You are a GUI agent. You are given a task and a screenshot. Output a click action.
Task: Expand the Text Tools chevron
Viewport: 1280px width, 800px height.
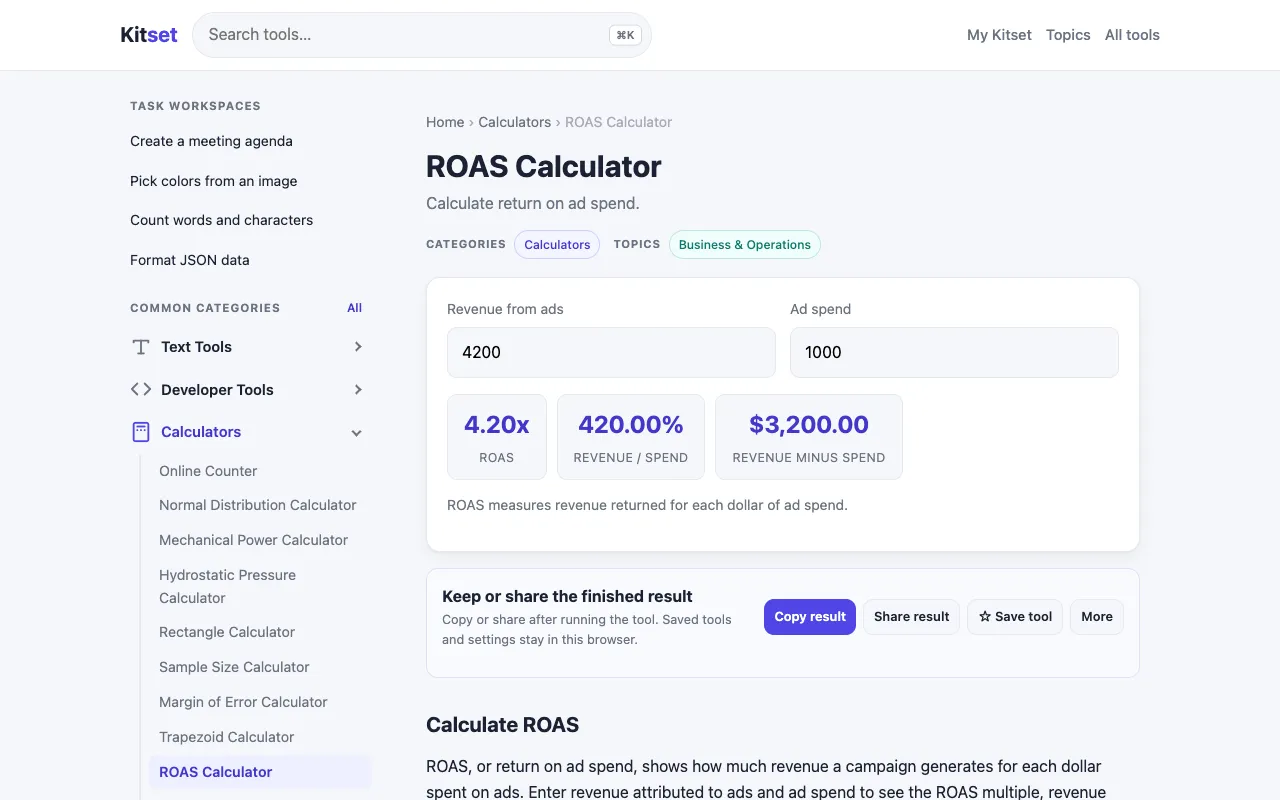click(358, 347)
